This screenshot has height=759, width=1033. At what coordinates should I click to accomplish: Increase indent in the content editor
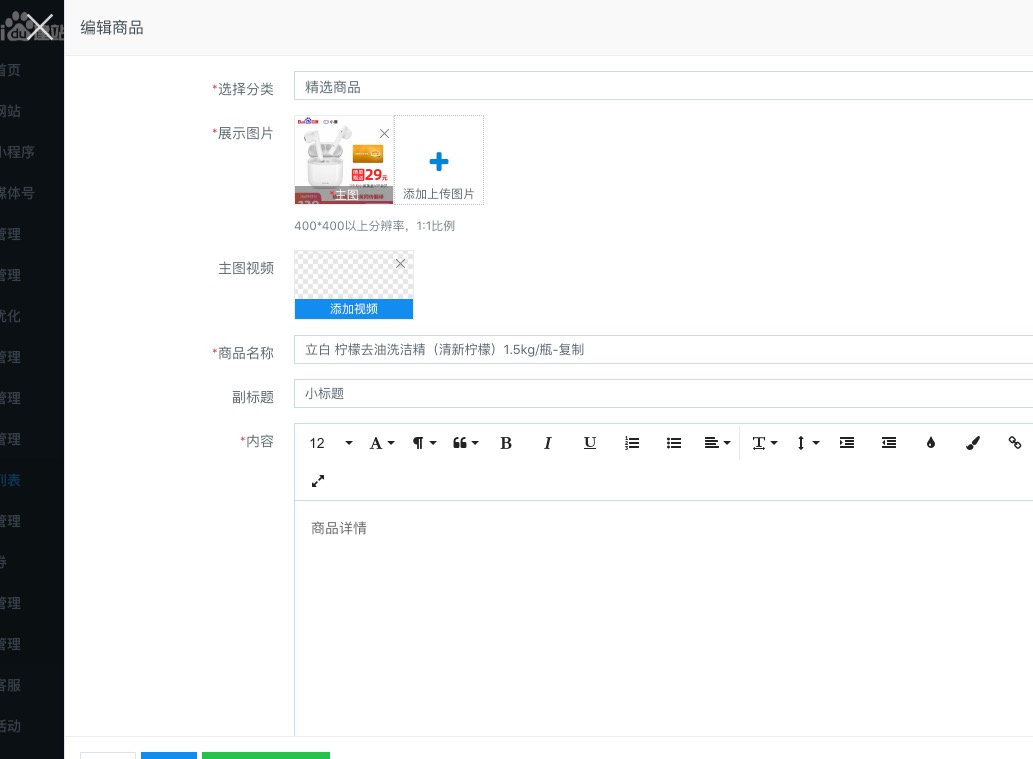pos(847,443)
